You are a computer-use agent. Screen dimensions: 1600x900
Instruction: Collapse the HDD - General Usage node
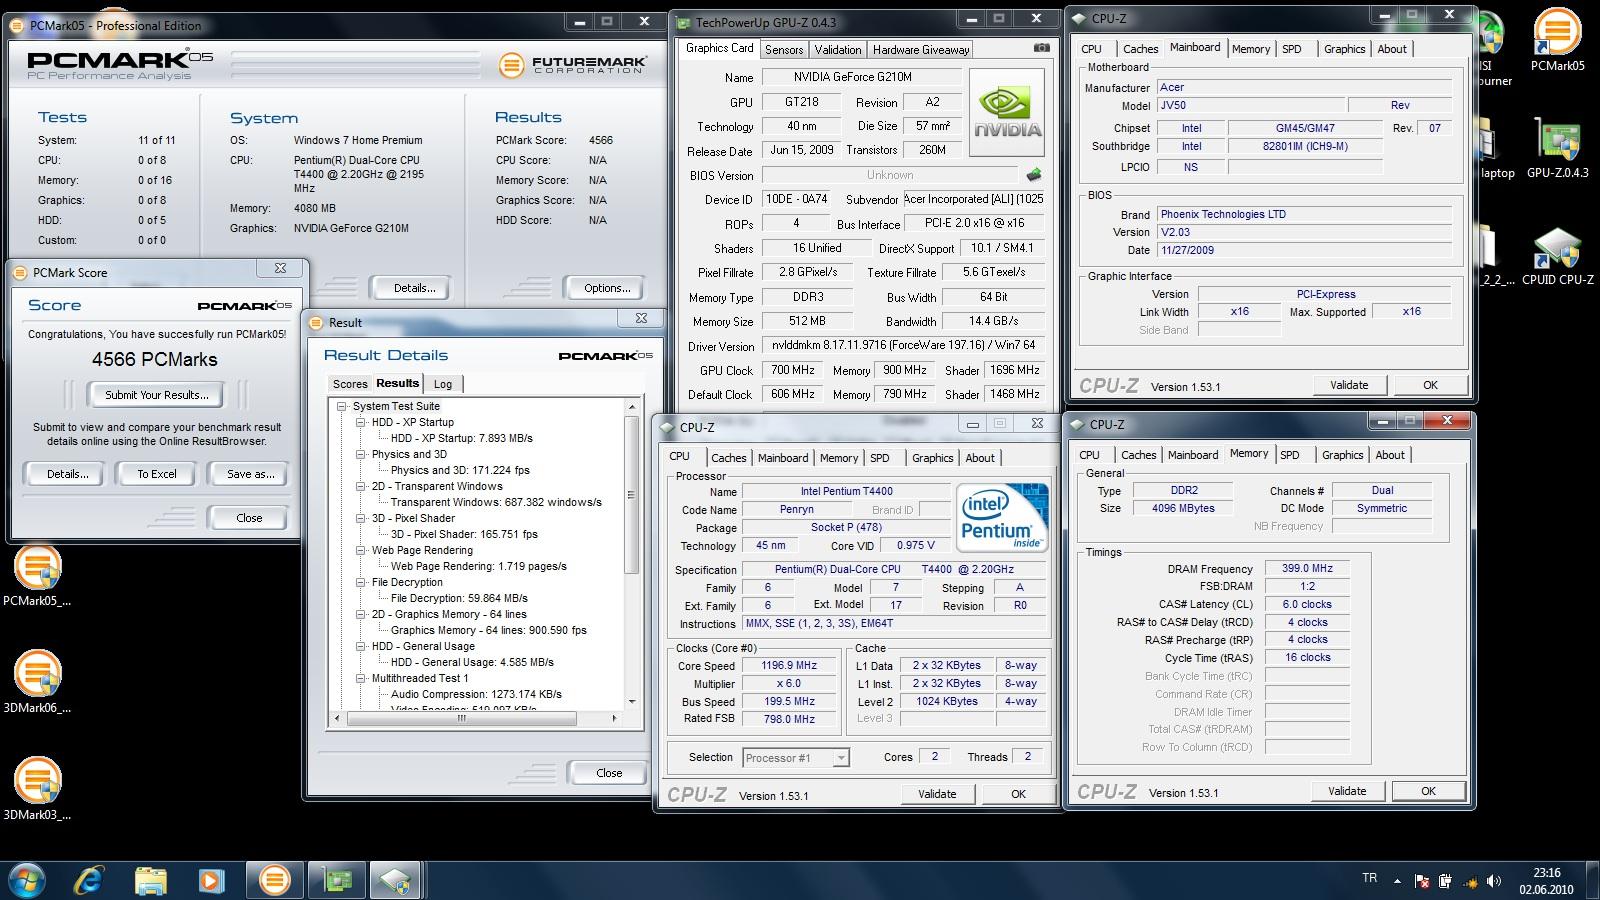point(361,646)
